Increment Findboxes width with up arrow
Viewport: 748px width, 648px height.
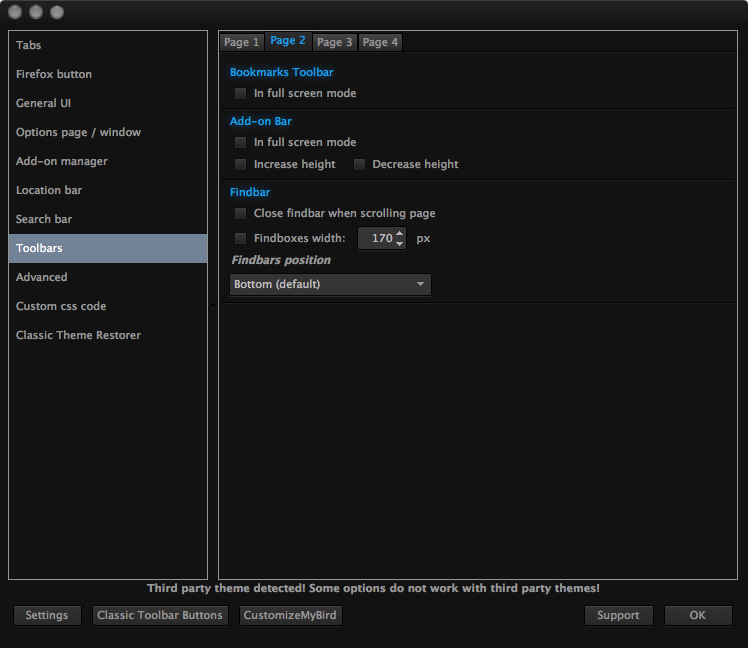(400, 233)
